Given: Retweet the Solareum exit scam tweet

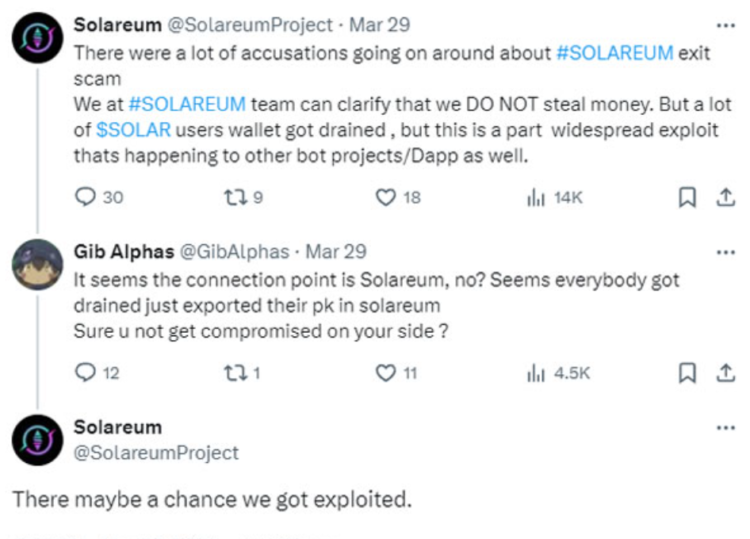Looking at the screenshot, I should coord(234,198).
